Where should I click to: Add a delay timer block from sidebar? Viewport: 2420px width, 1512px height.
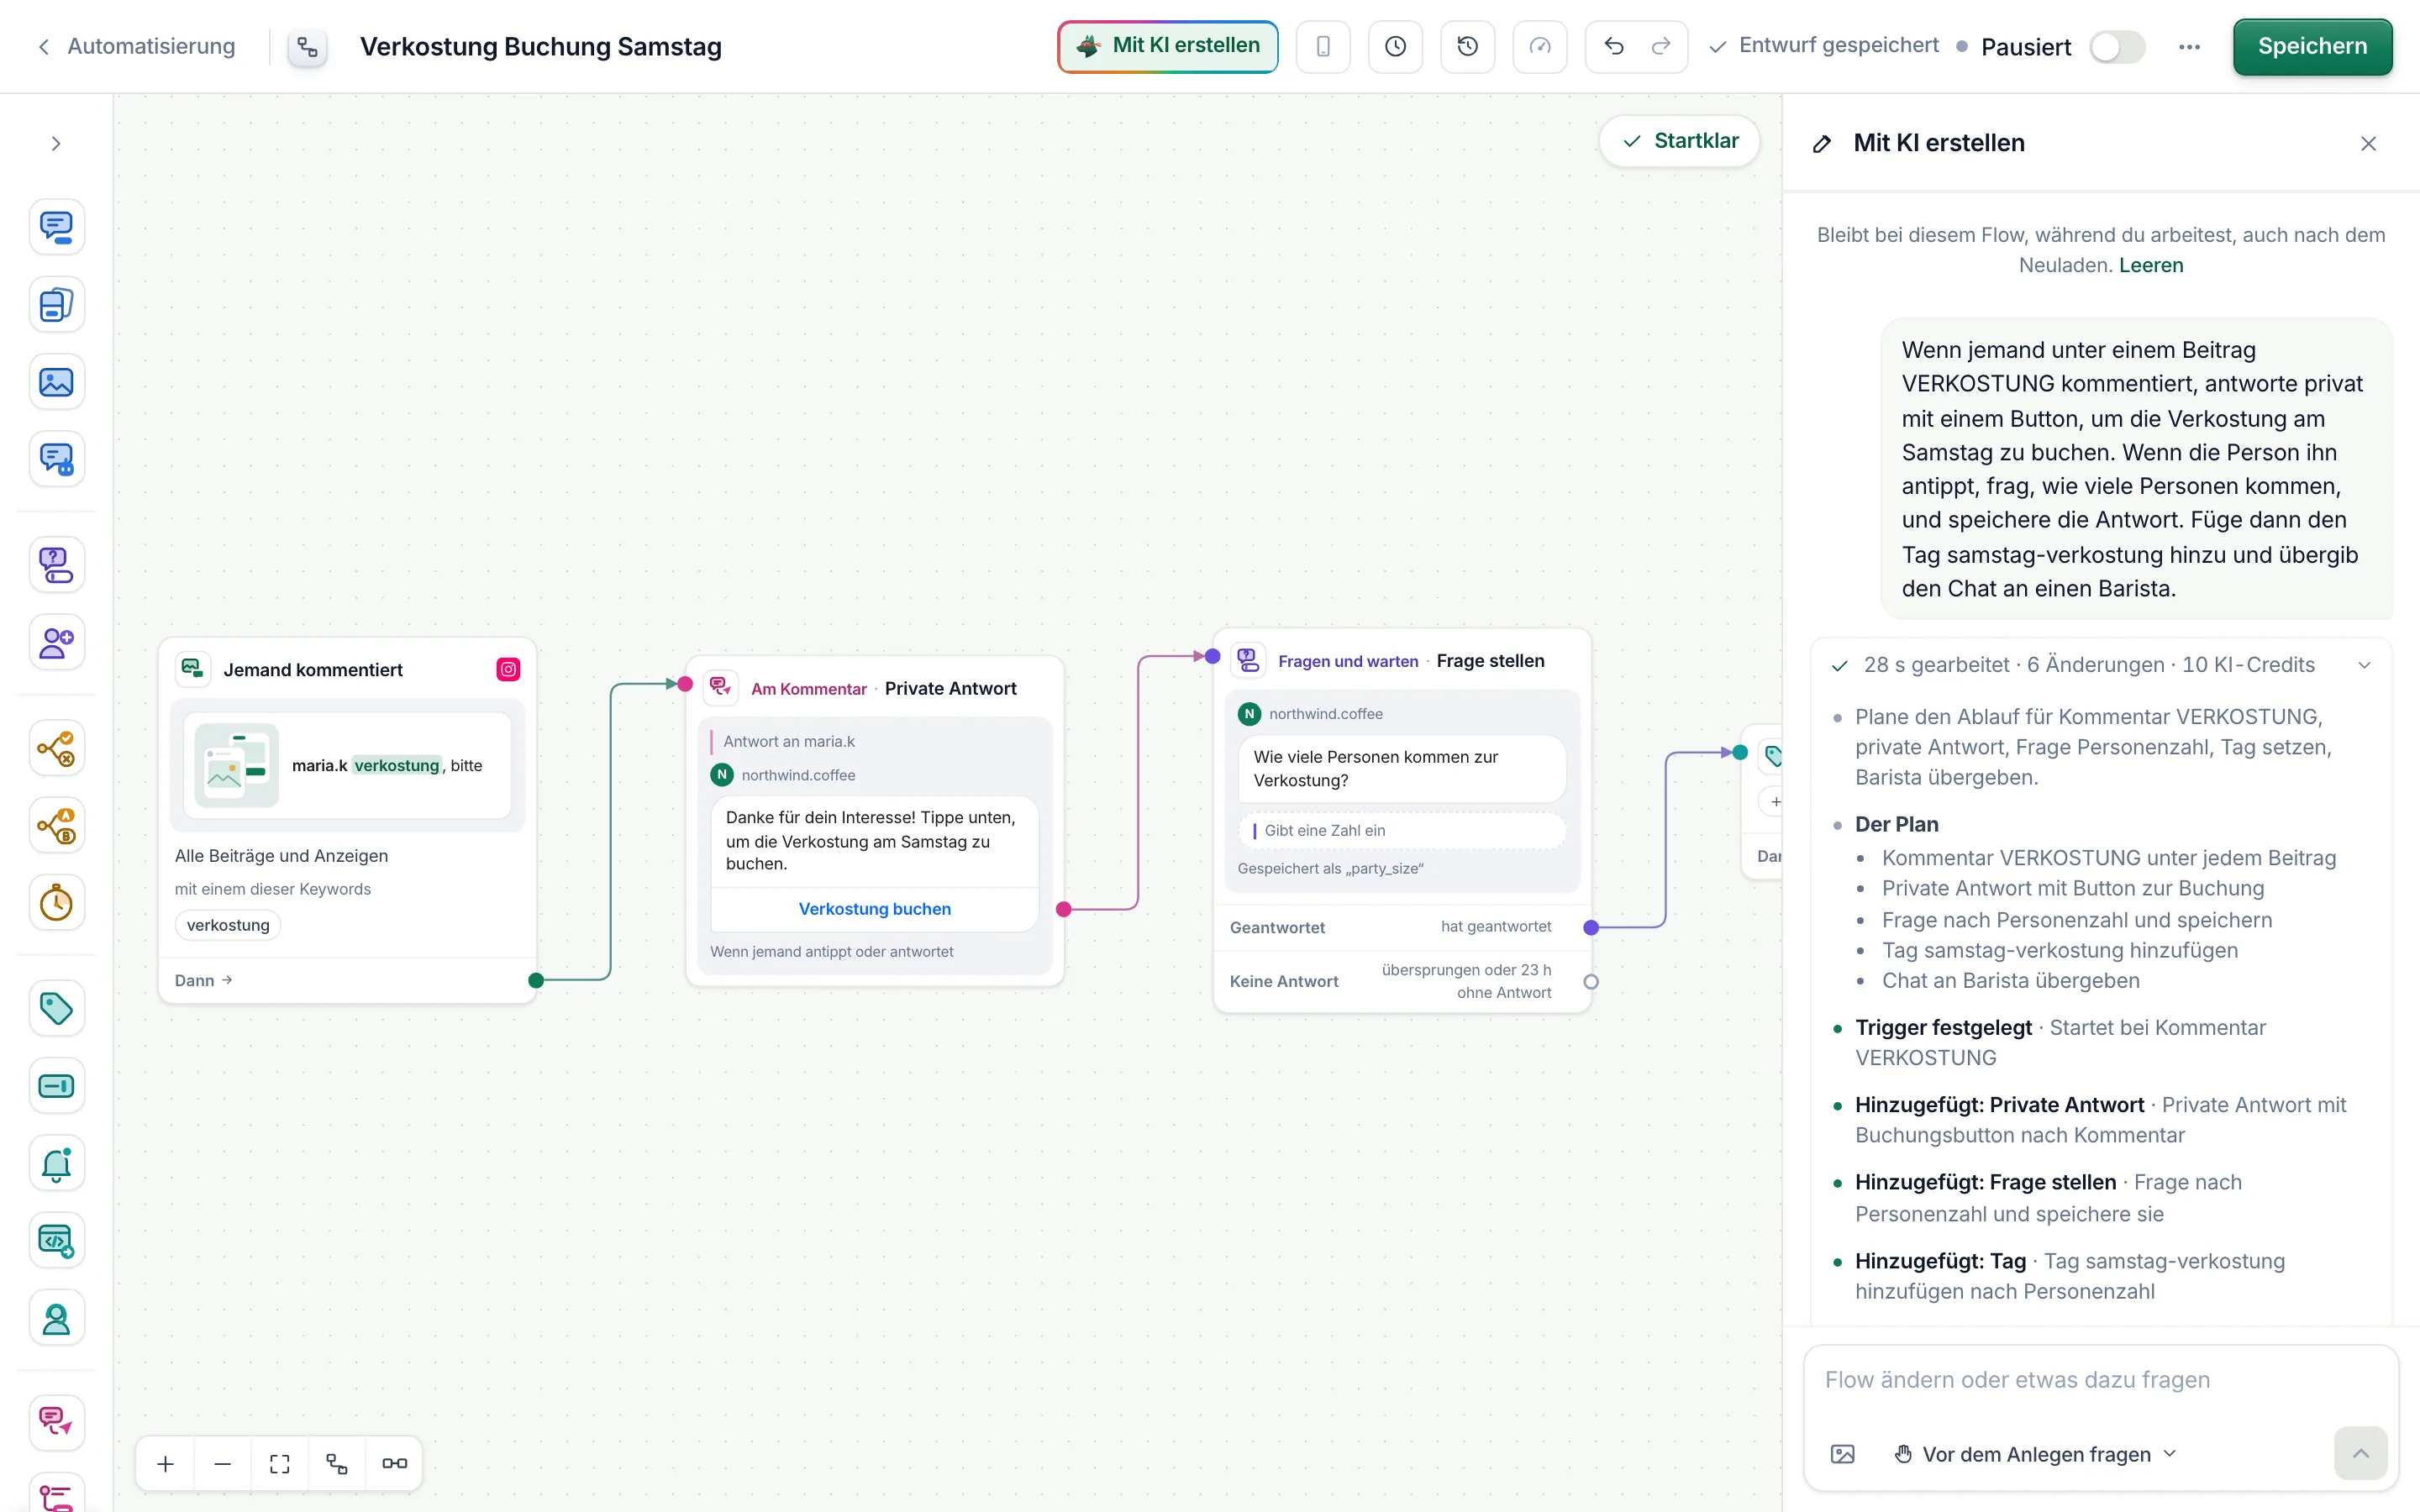[56, 903]
